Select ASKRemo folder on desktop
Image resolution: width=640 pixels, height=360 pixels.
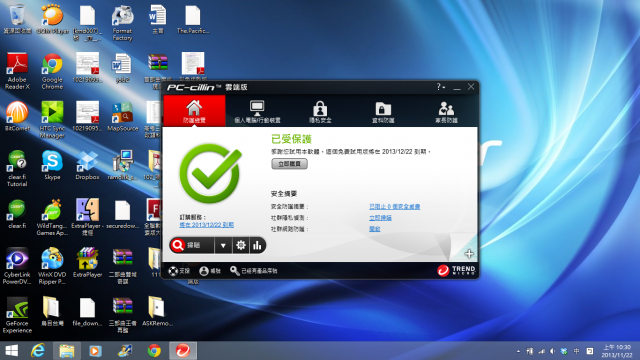pyautogui.click(x=157, y=311)
